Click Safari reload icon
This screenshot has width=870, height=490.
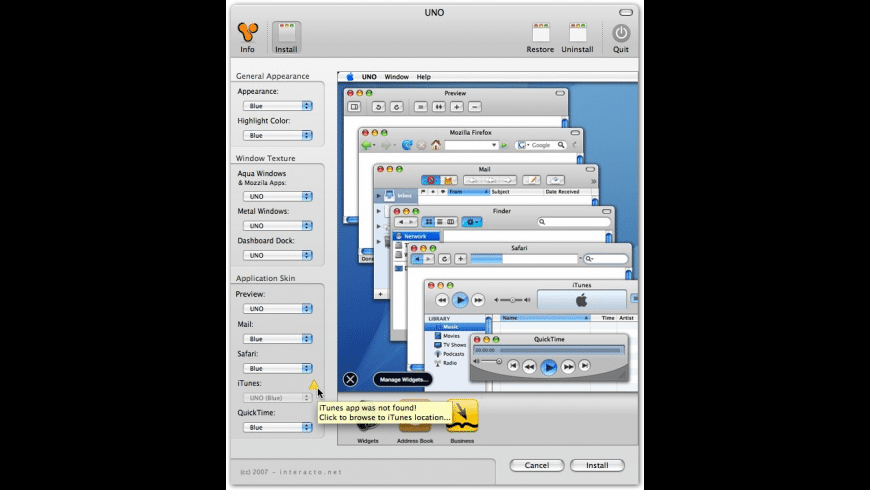(444, 259)
